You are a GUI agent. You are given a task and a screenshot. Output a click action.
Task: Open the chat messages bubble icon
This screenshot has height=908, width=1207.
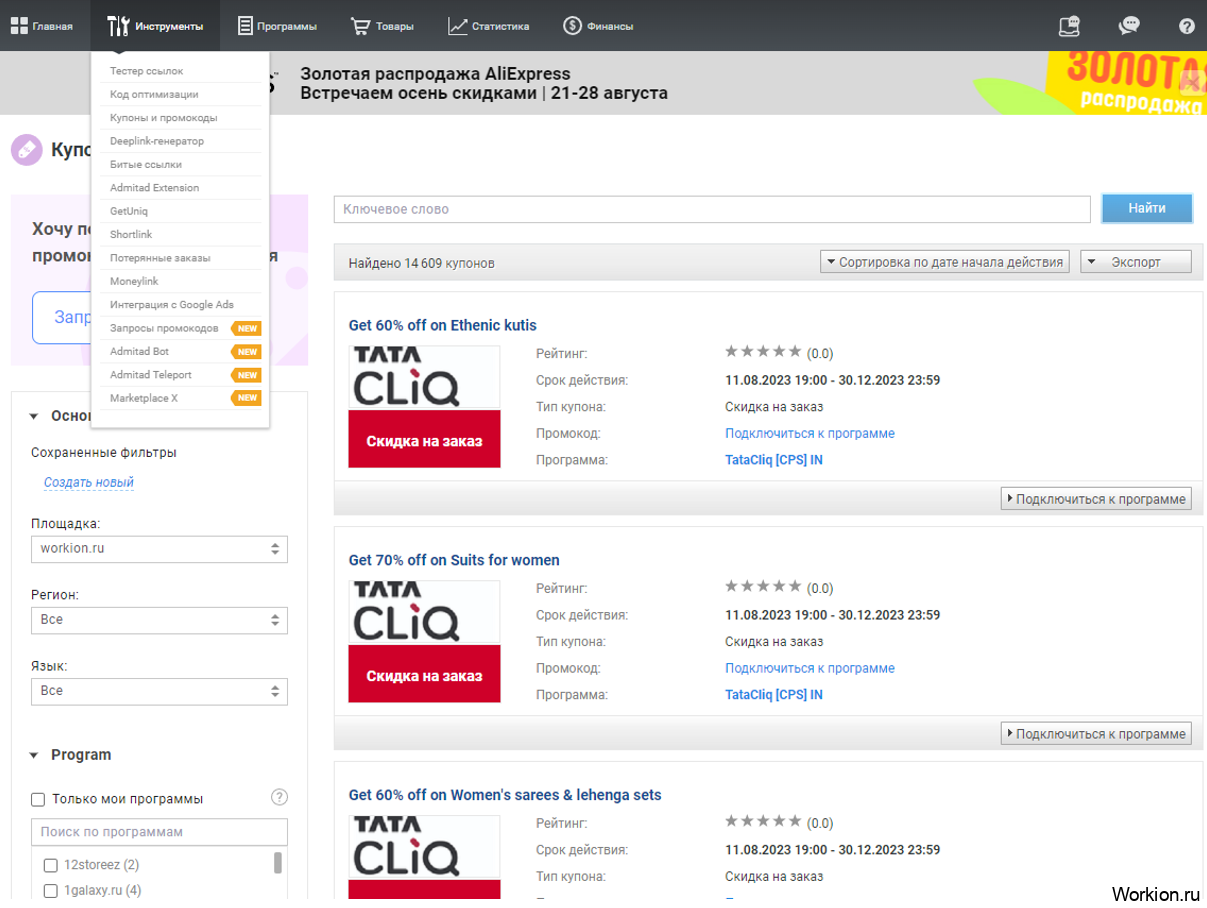pyautogui.click(x=1129, y=26)
